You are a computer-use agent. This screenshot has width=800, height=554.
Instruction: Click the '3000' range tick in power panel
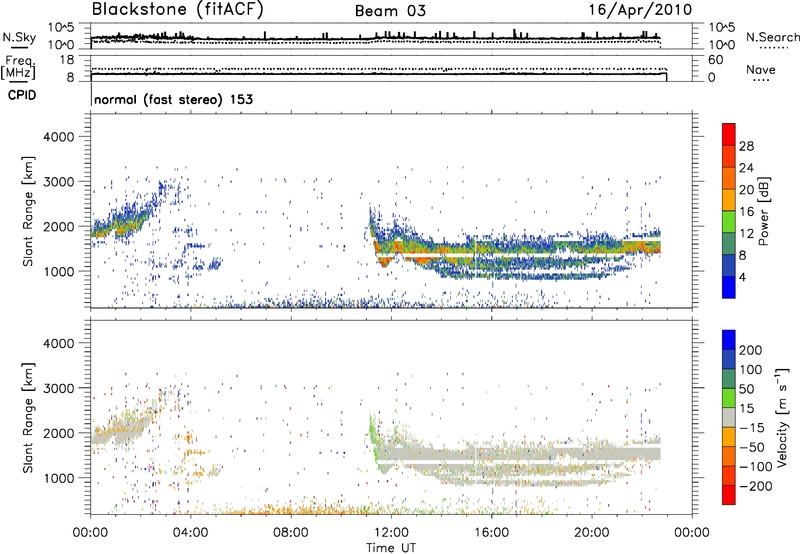[x=59, y=182]
